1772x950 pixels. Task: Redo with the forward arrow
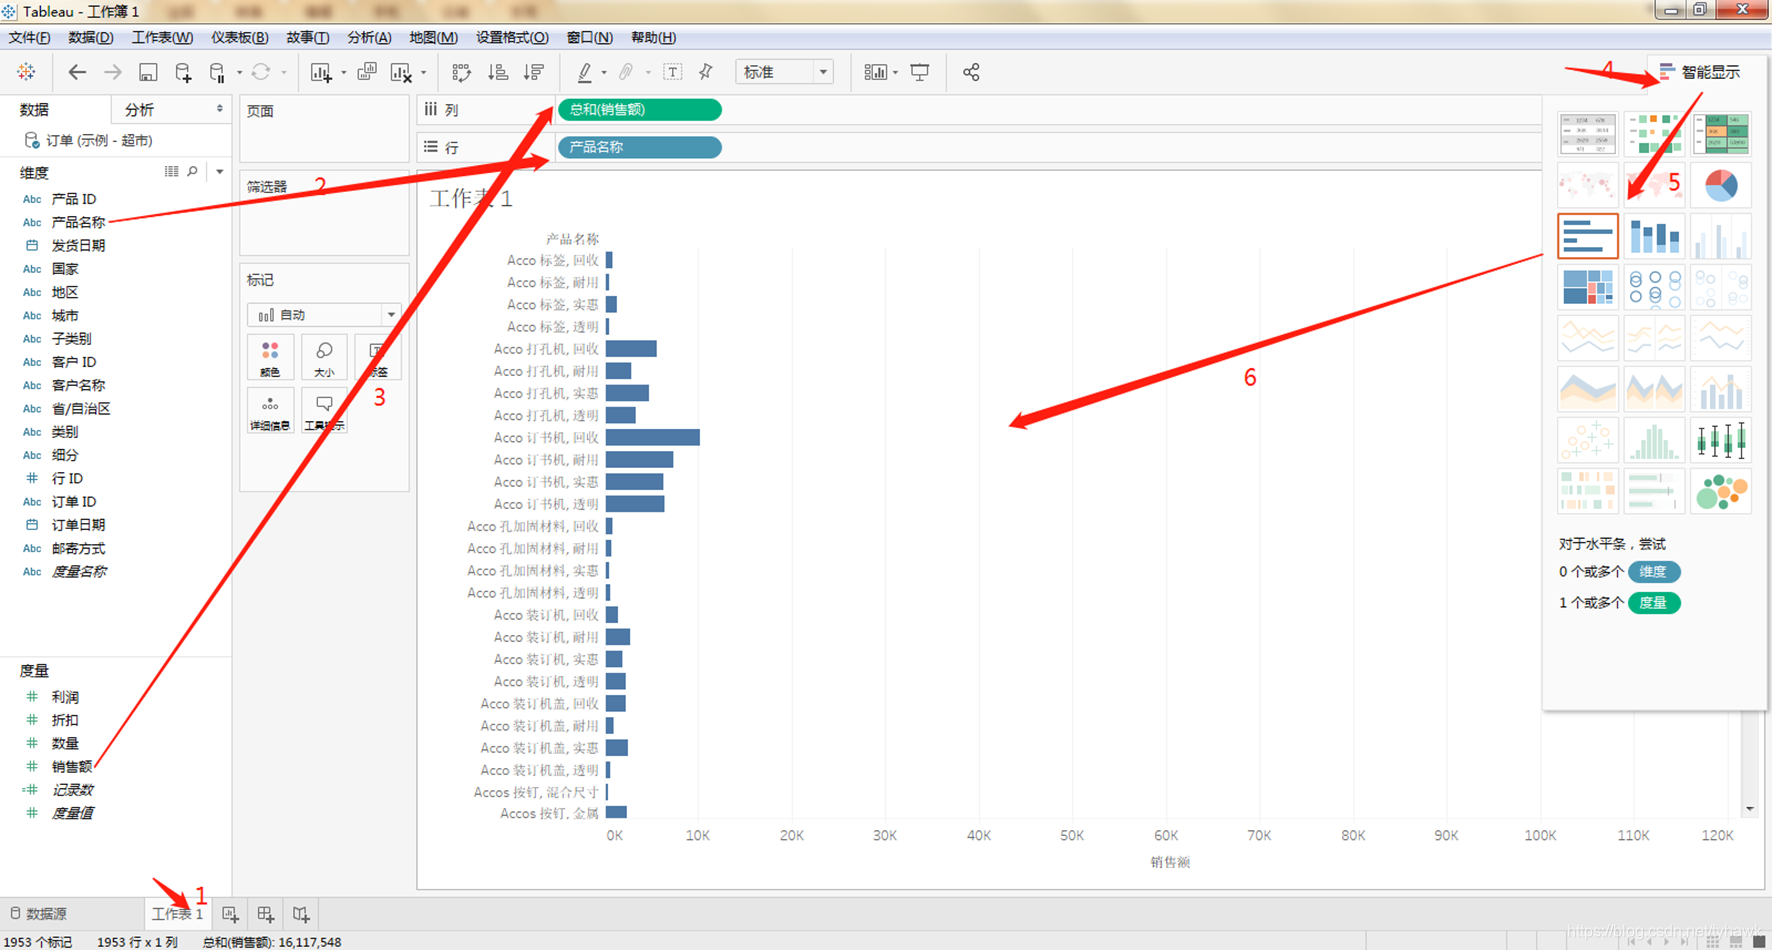coord(113,72)
